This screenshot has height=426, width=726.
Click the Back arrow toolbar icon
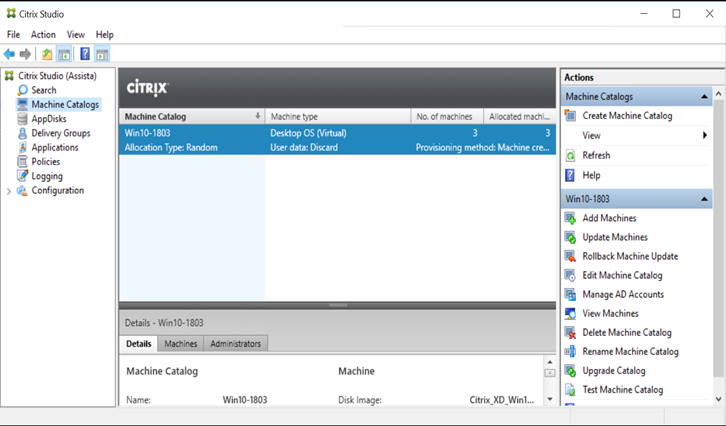coord(9,54)
